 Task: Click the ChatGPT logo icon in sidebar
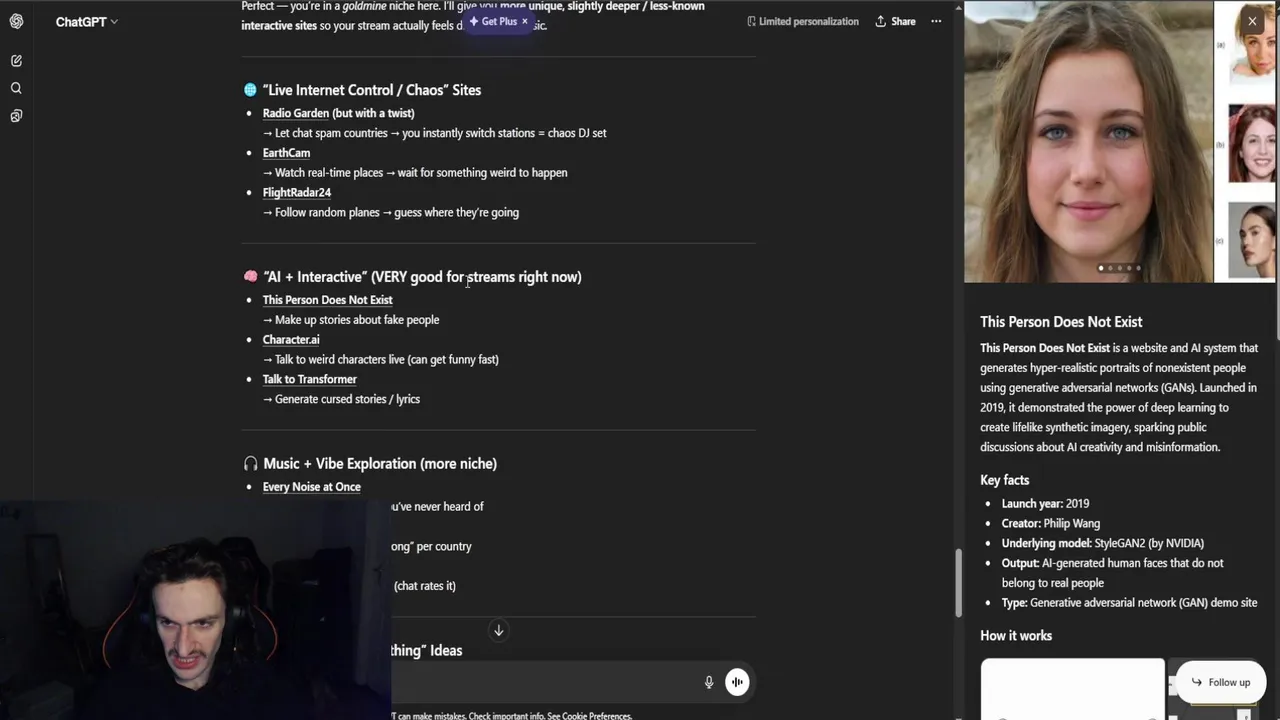[x=16, y=21]
